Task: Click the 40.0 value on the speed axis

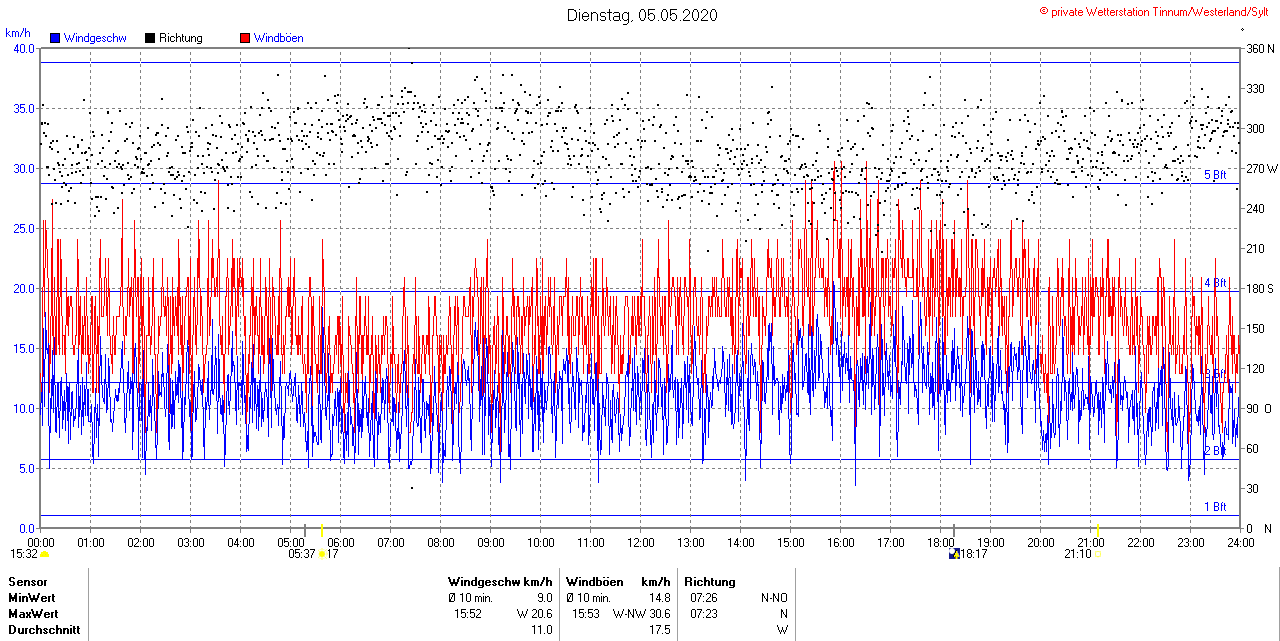Action: click(24, 48)
